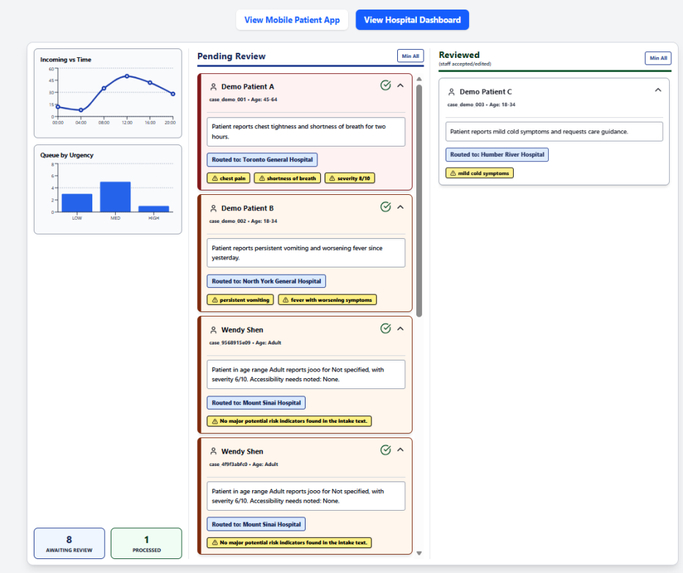Viewport: 683px width, 573px height.
Task: Collapse Wendy Shen case 4f9f3abfc0 card
Action: click(x=400, y=450)
